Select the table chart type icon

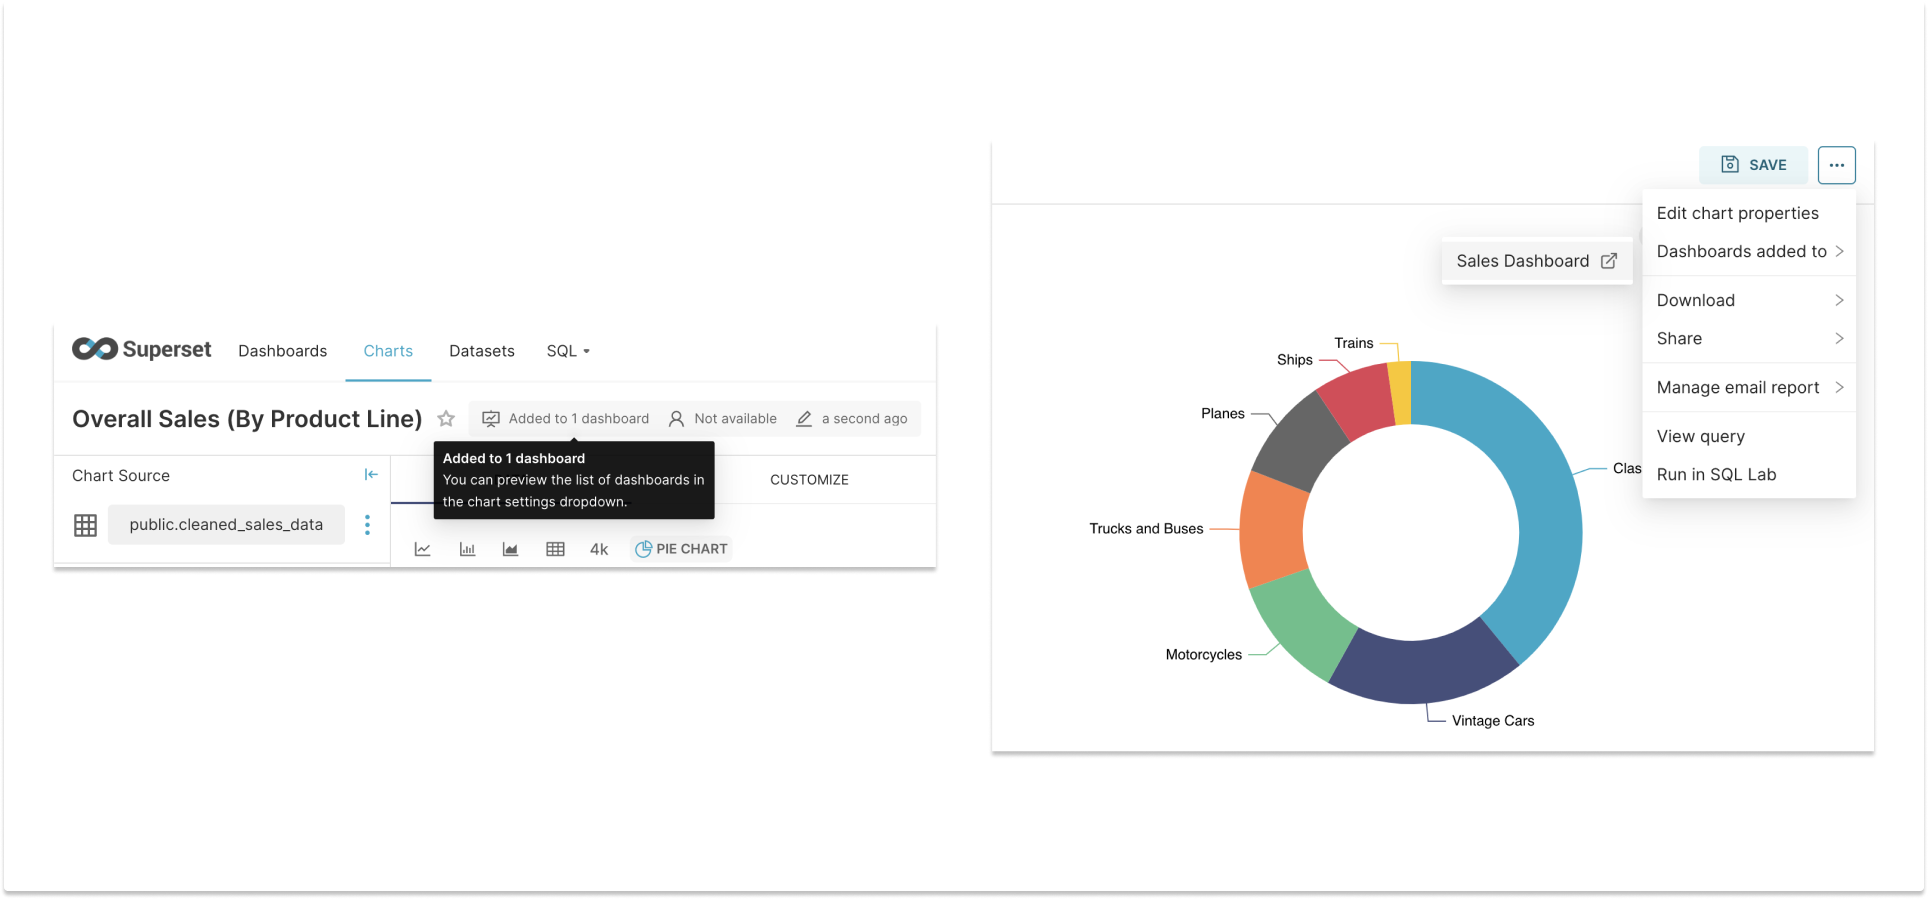(555, 549)
